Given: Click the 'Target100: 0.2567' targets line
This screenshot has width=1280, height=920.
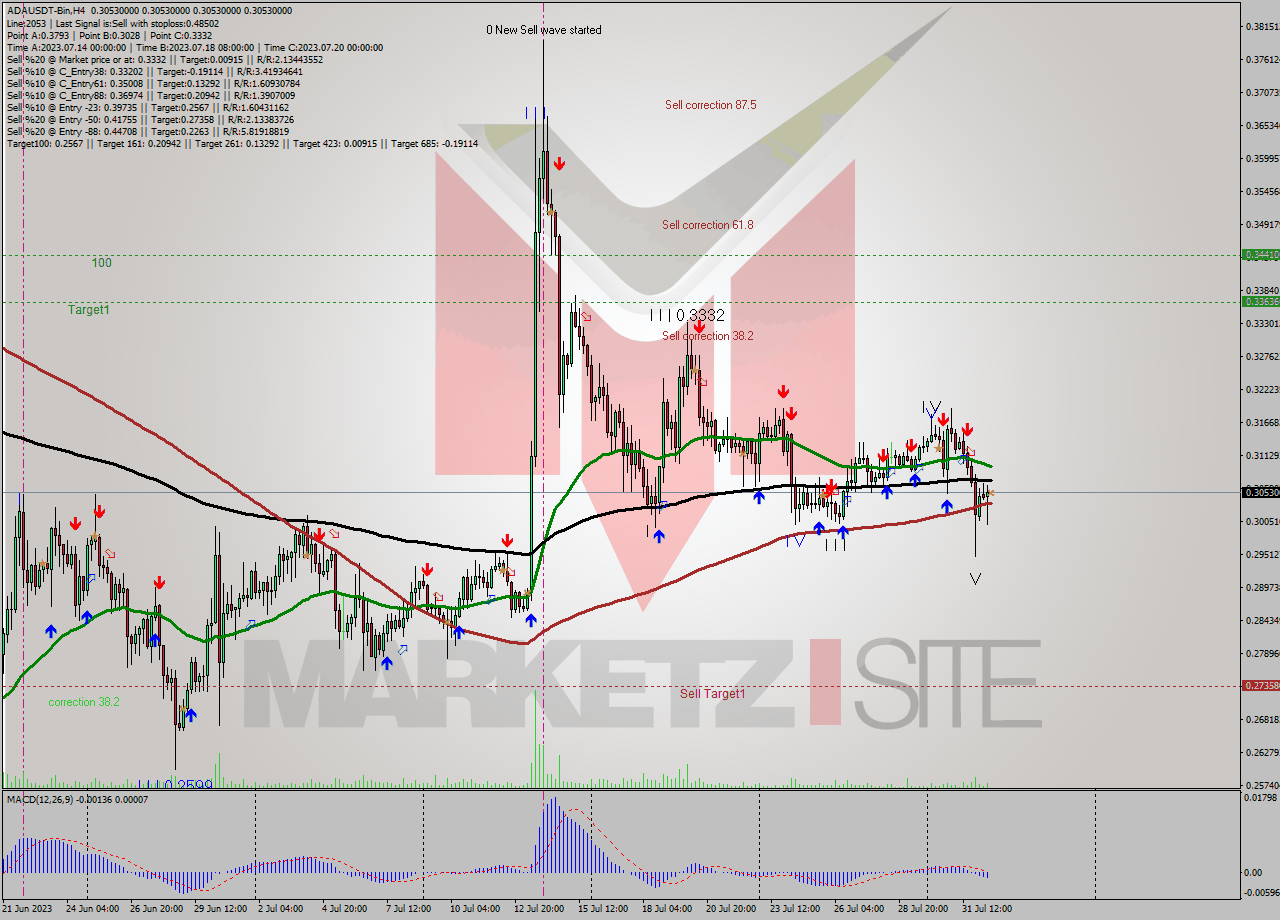Looking at the screenshot, I should coord(242,143).
